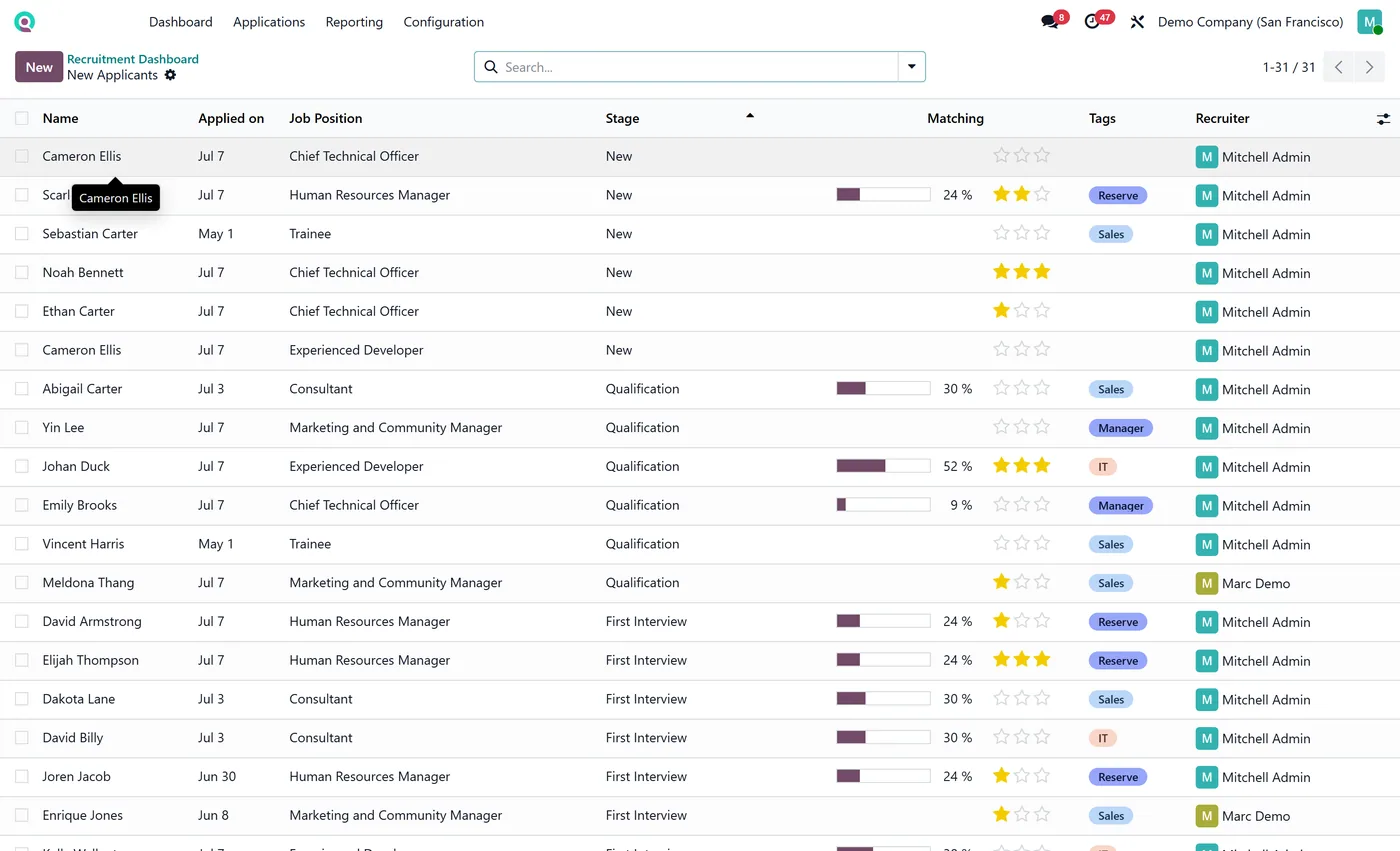Sort by the Matching column header
1400x851 pixels.
point(955,118)
